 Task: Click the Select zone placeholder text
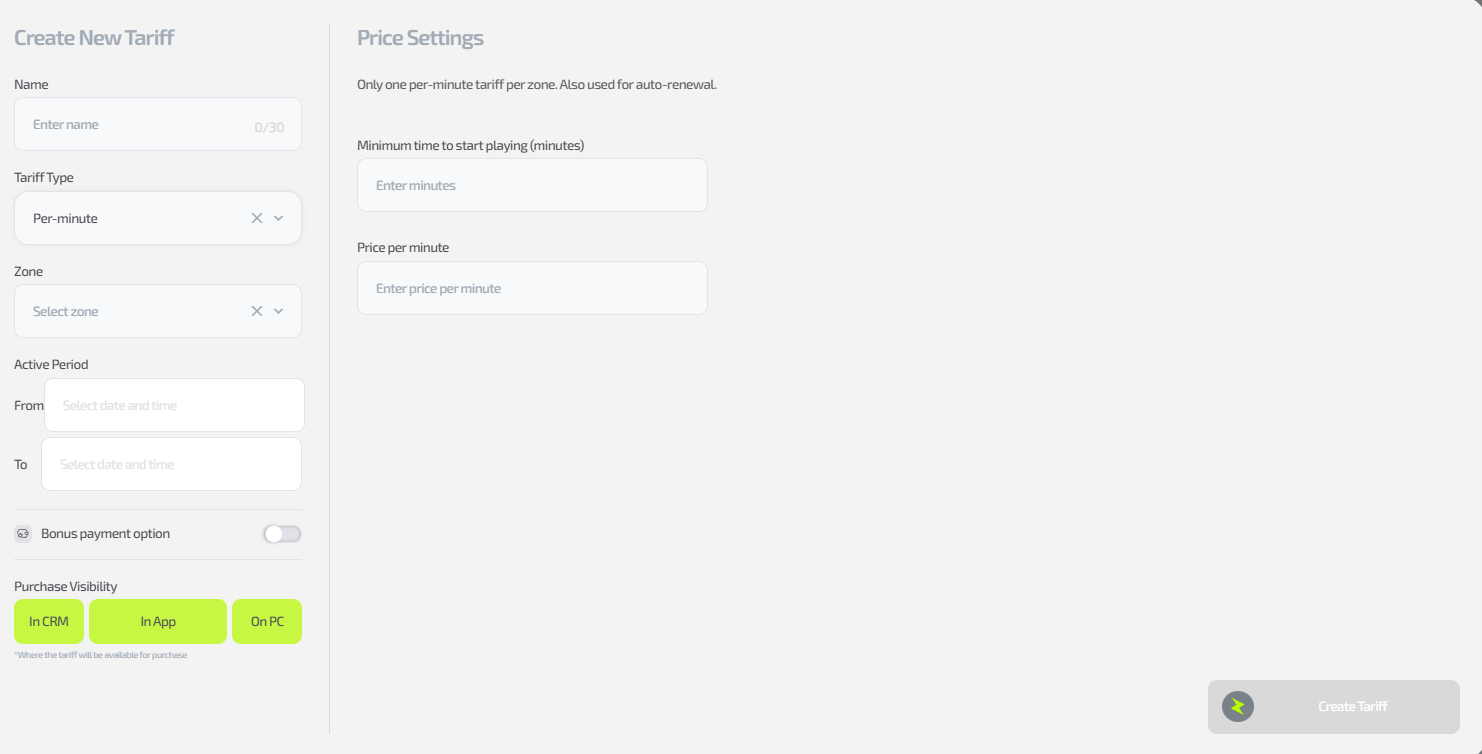coord(66,311)
